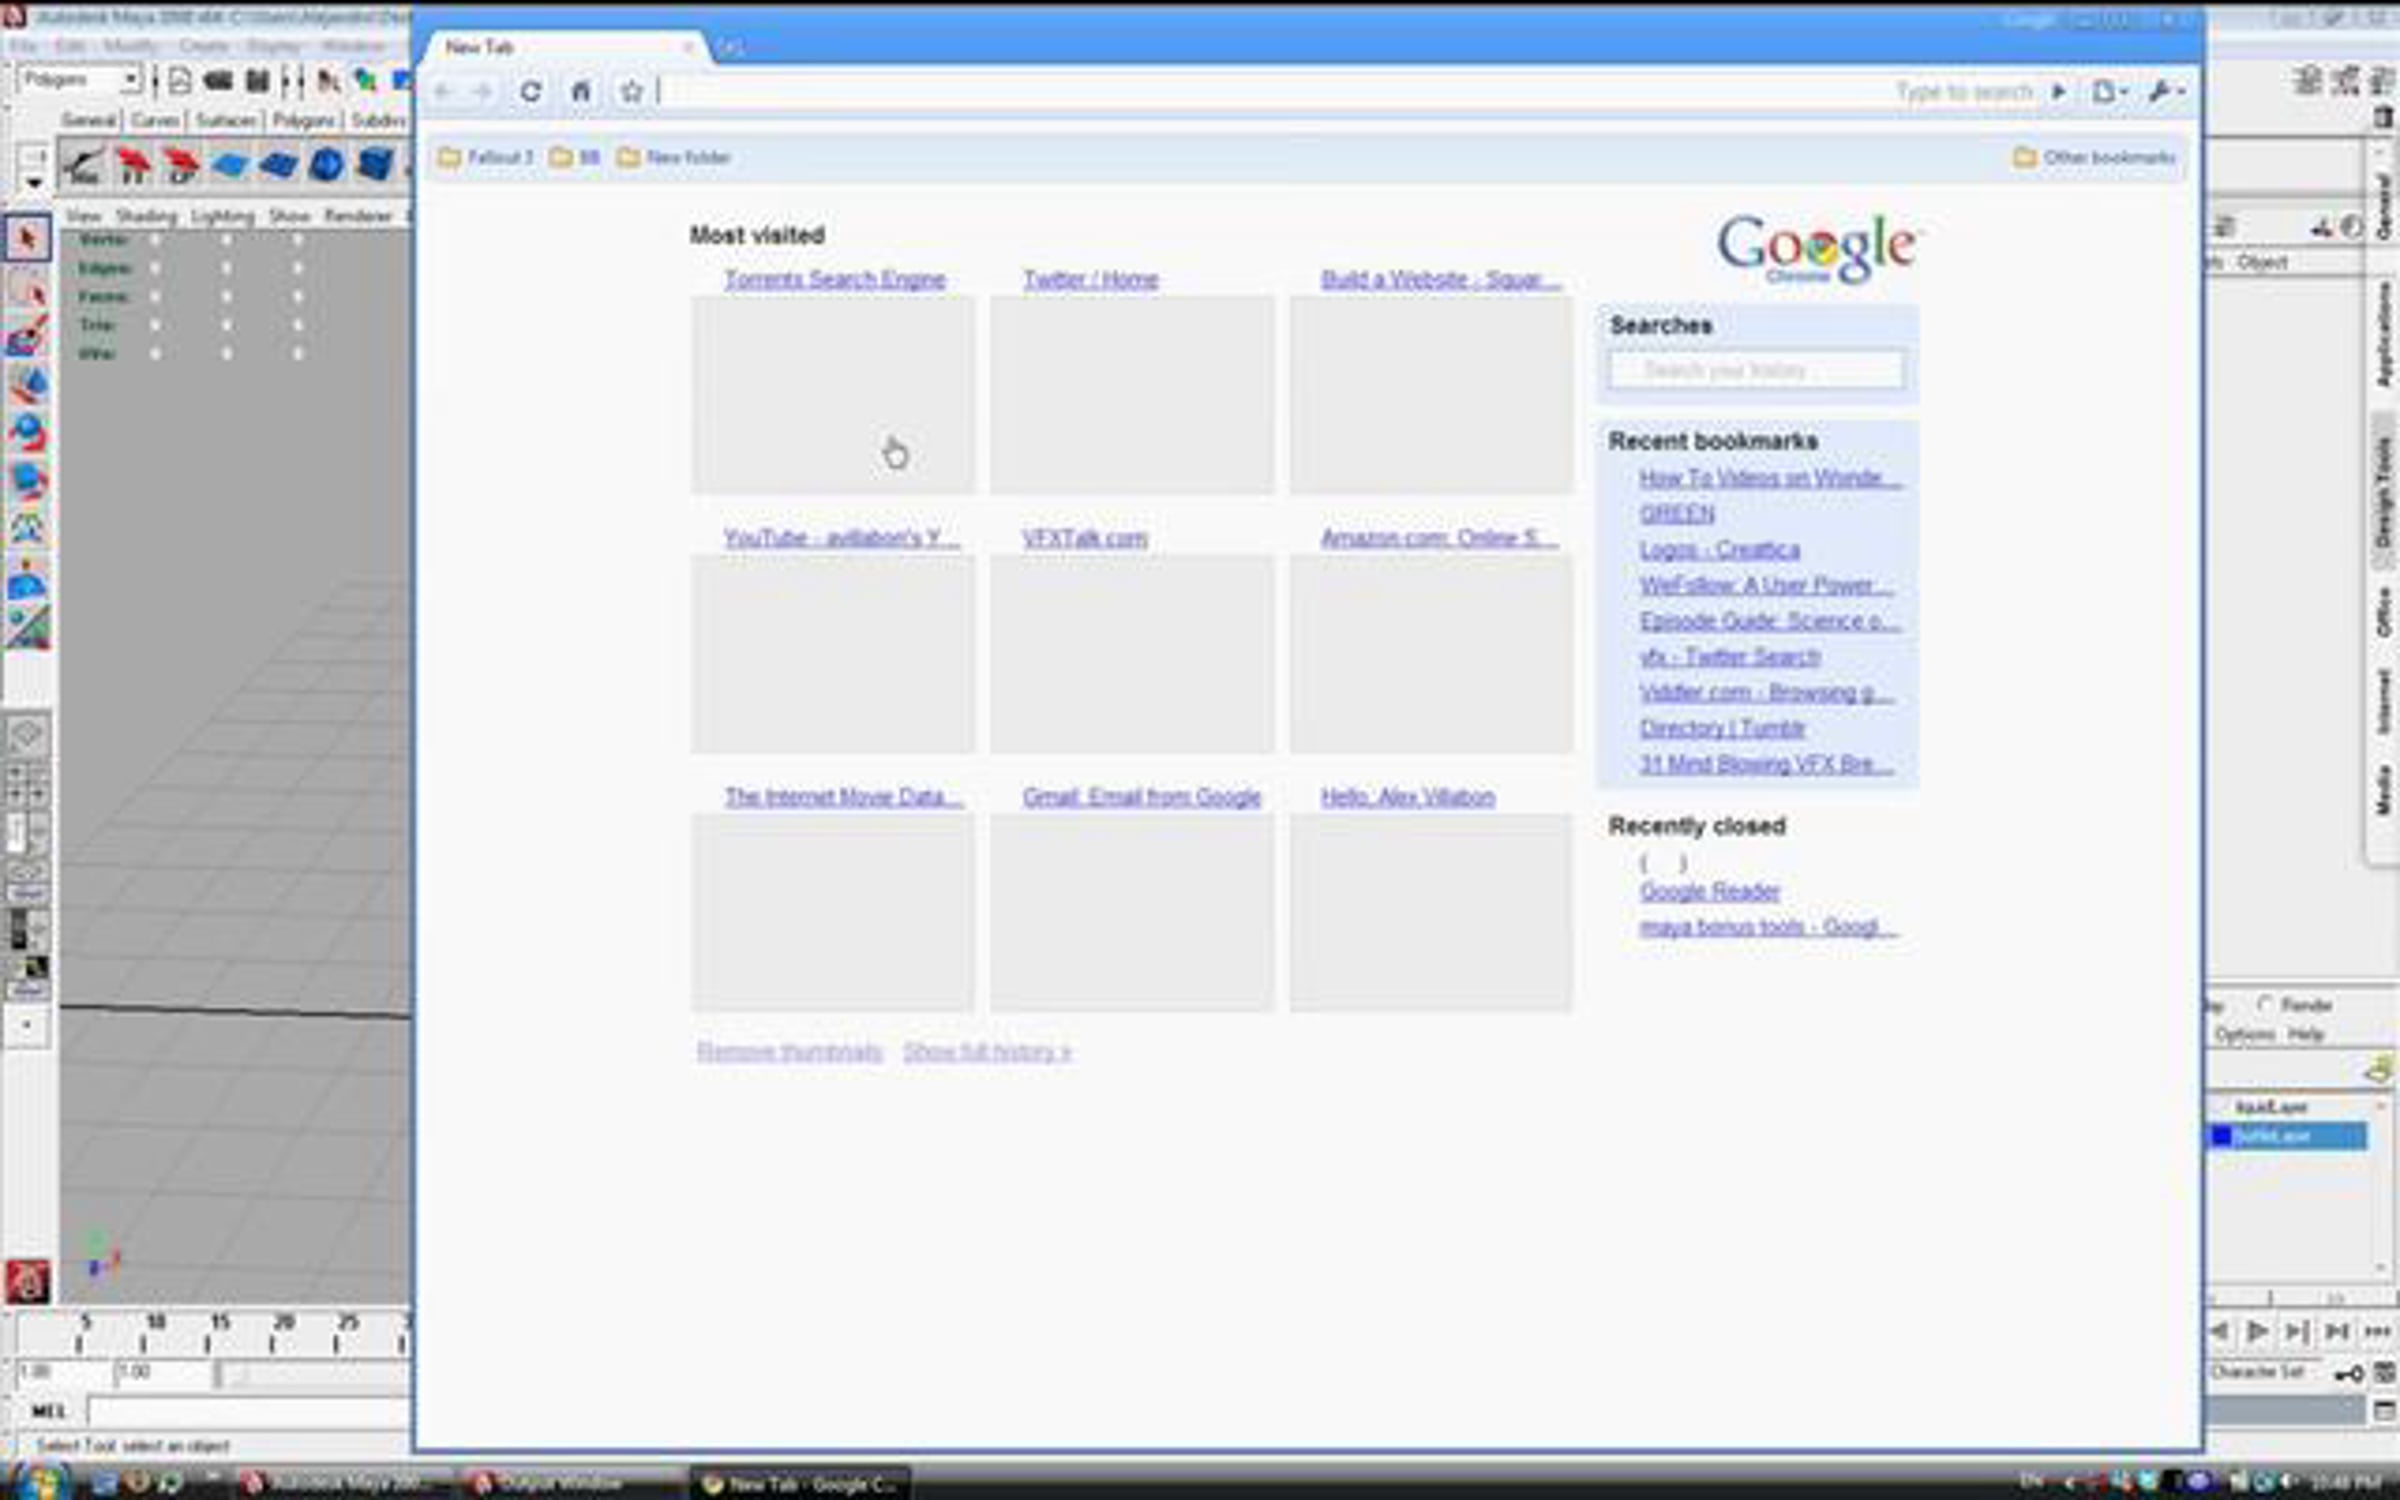Click Chrome's back arrow
Viewport: 2400px width, 1500px height.
443,92
